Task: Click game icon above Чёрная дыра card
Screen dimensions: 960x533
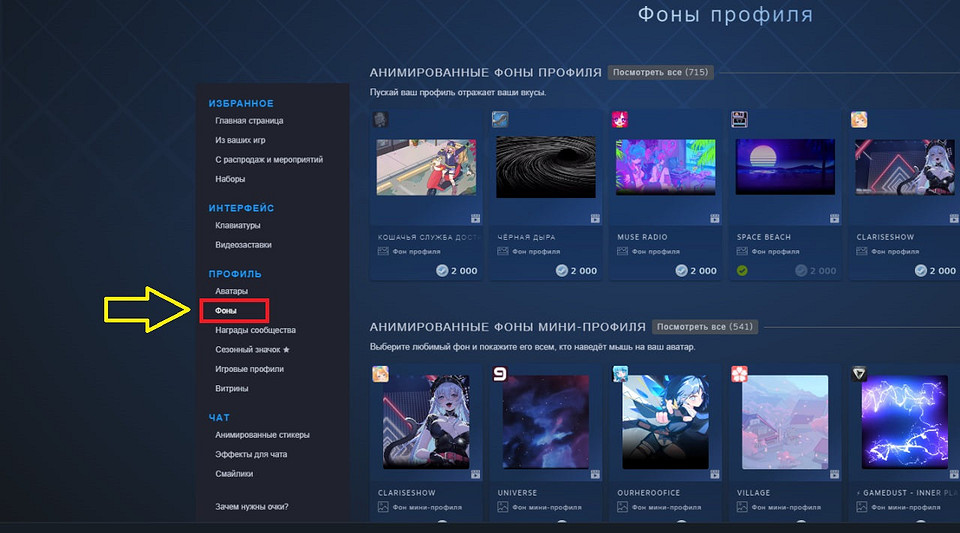Action: [500, 119]
